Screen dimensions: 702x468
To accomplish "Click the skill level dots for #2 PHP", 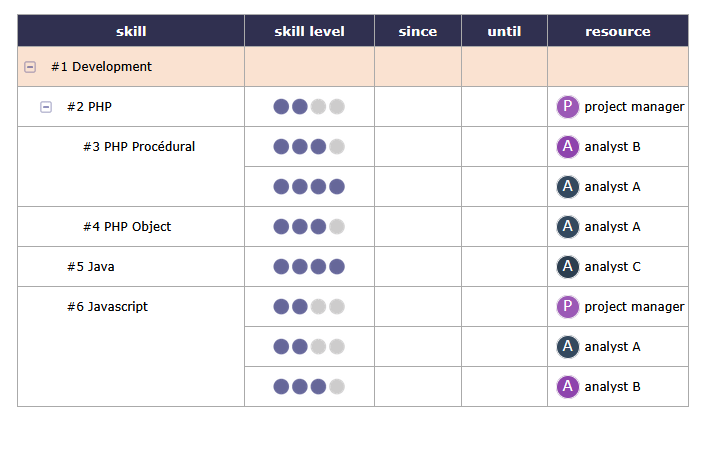I will (309, 107).
